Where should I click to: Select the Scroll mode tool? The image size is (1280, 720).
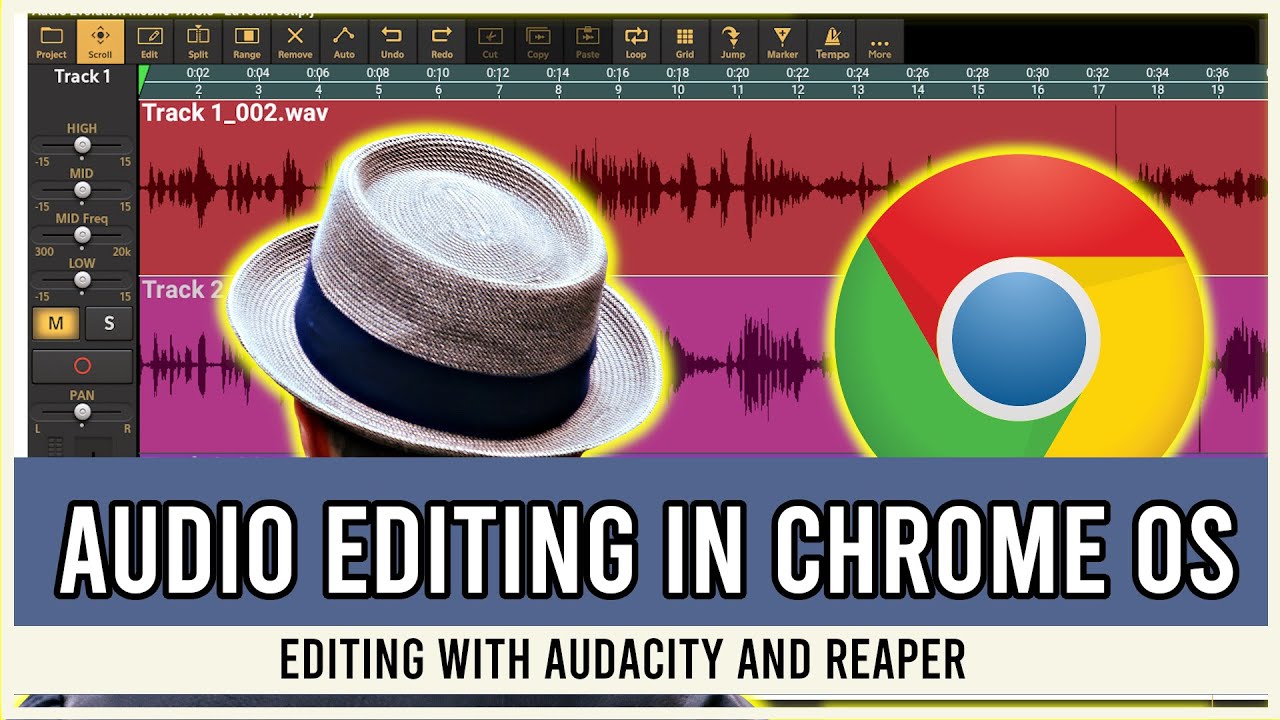(100, 42)
